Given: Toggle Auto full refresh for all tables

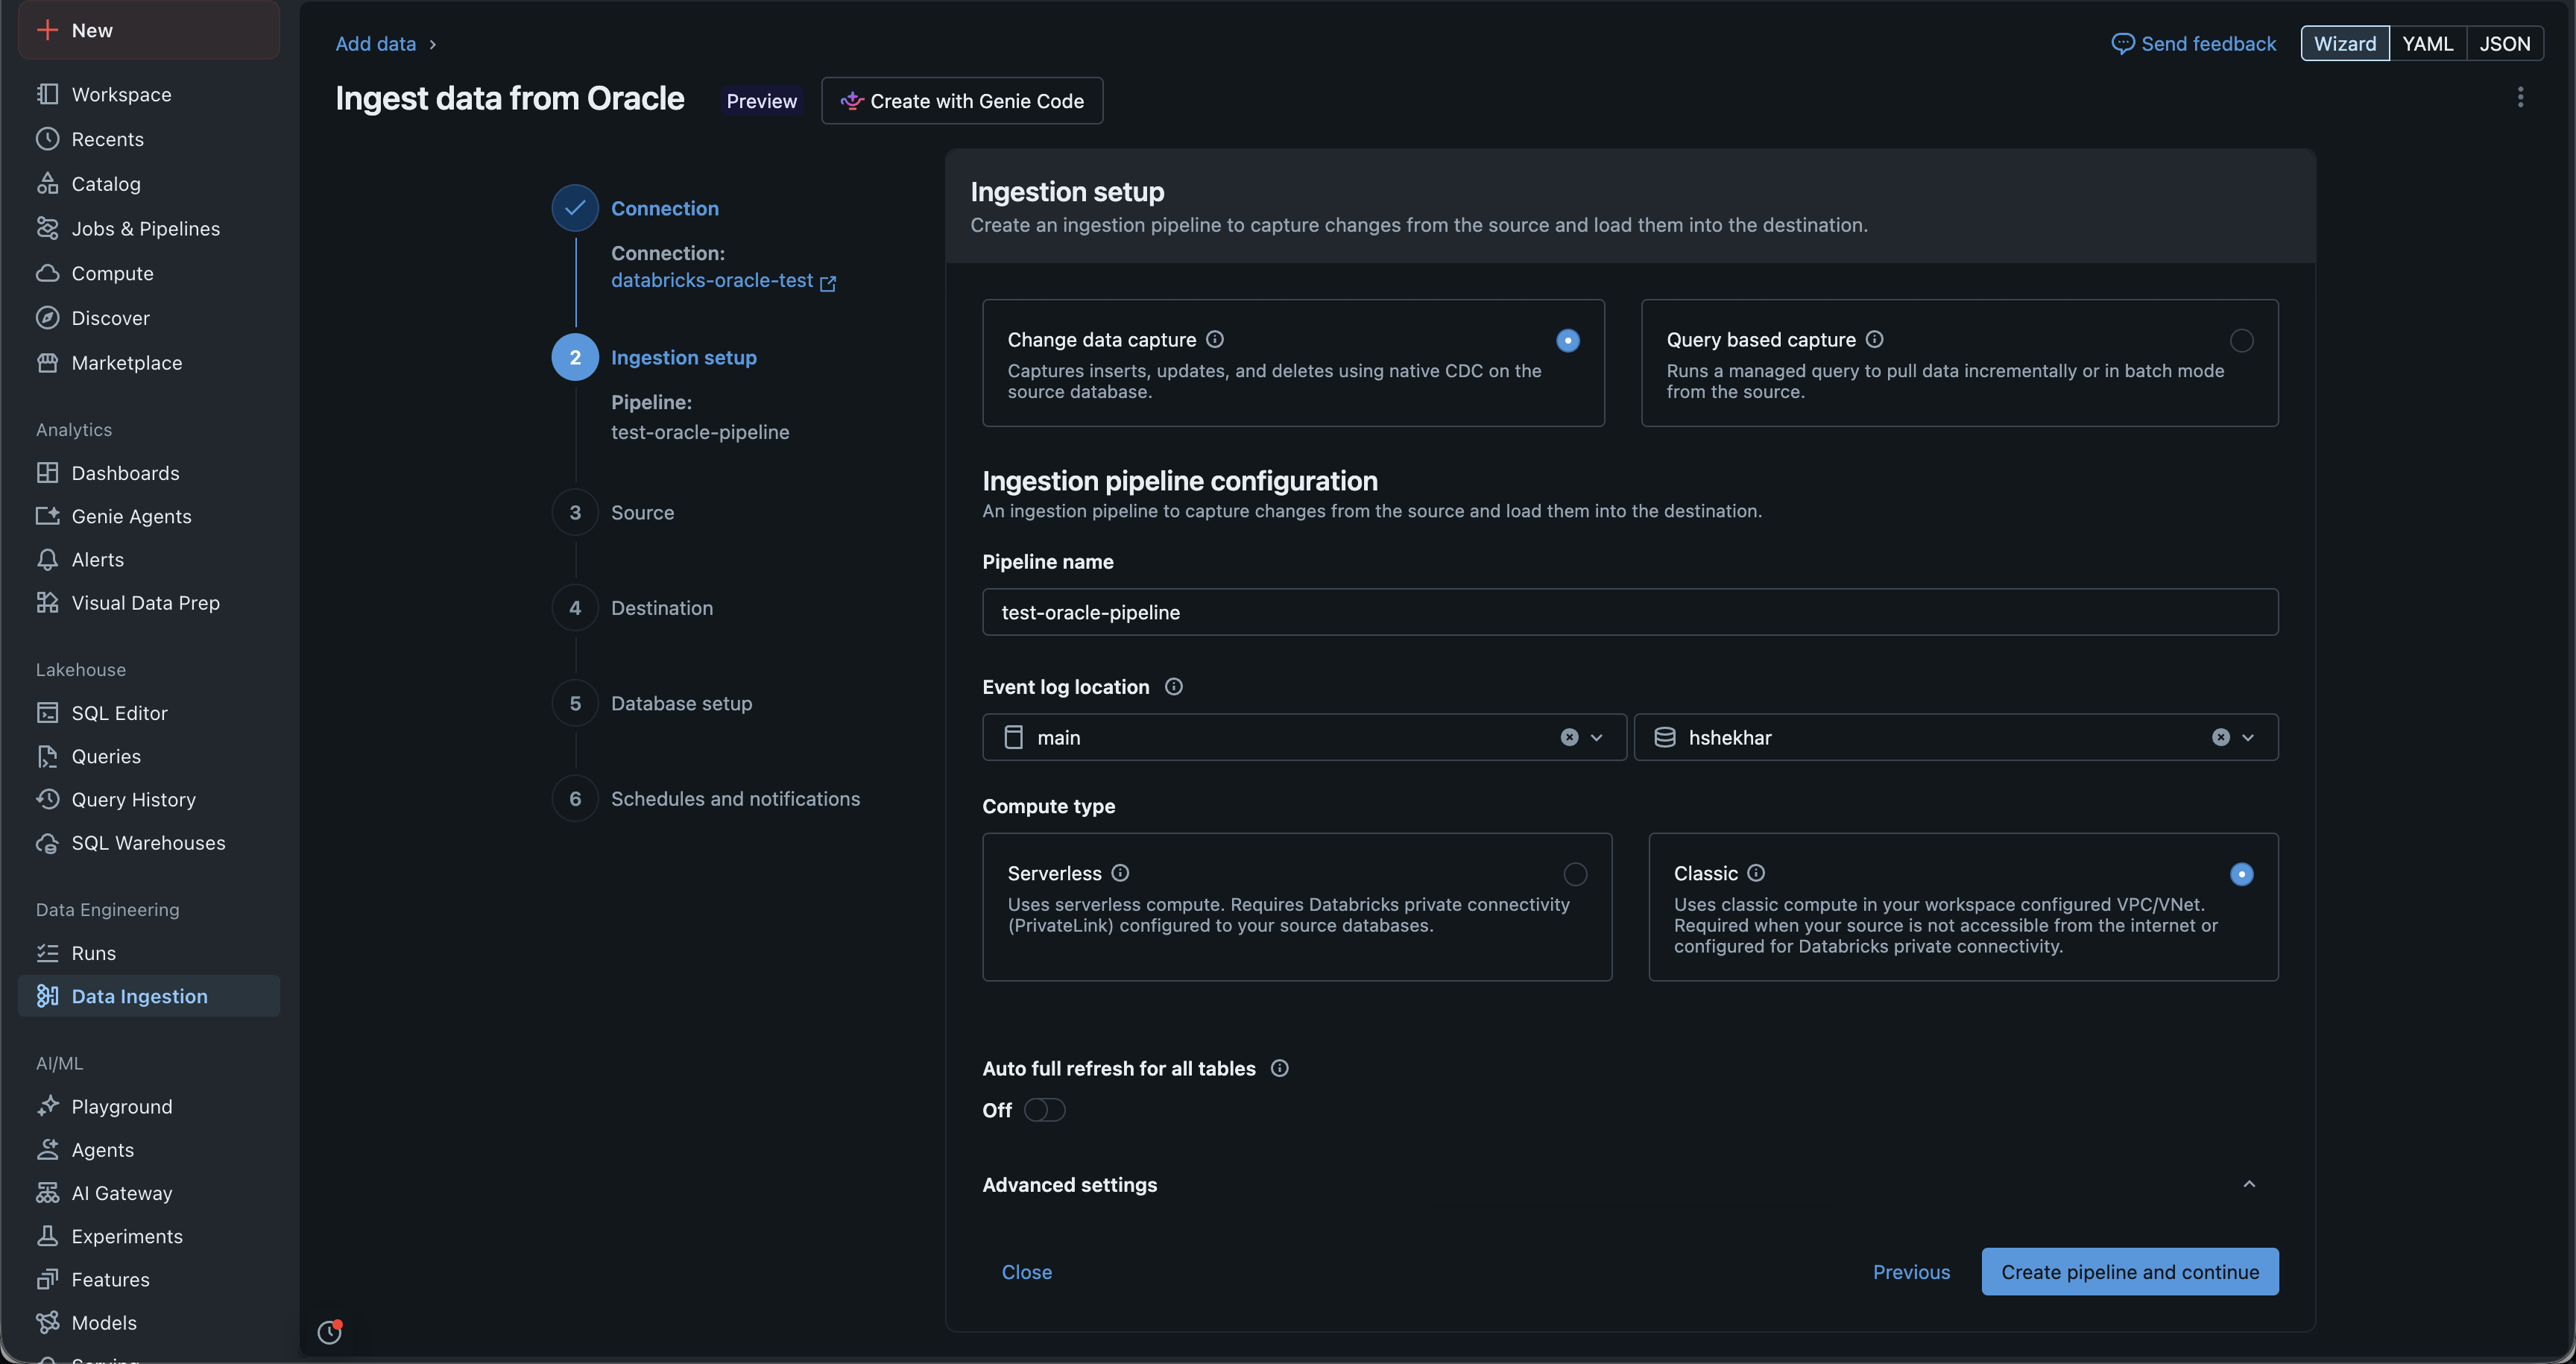Looking at the screenshot, I should (x=1044, y=1110).
